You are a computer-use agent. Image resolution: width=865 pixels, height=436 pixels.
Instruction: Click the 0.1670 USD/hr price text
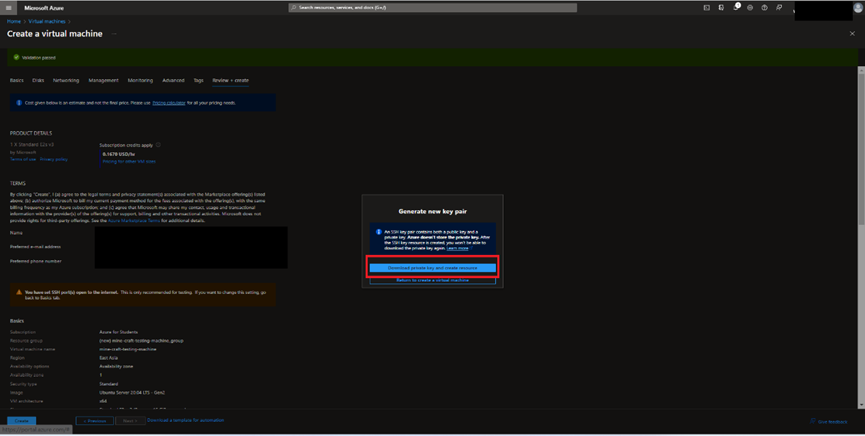[119, 155]
